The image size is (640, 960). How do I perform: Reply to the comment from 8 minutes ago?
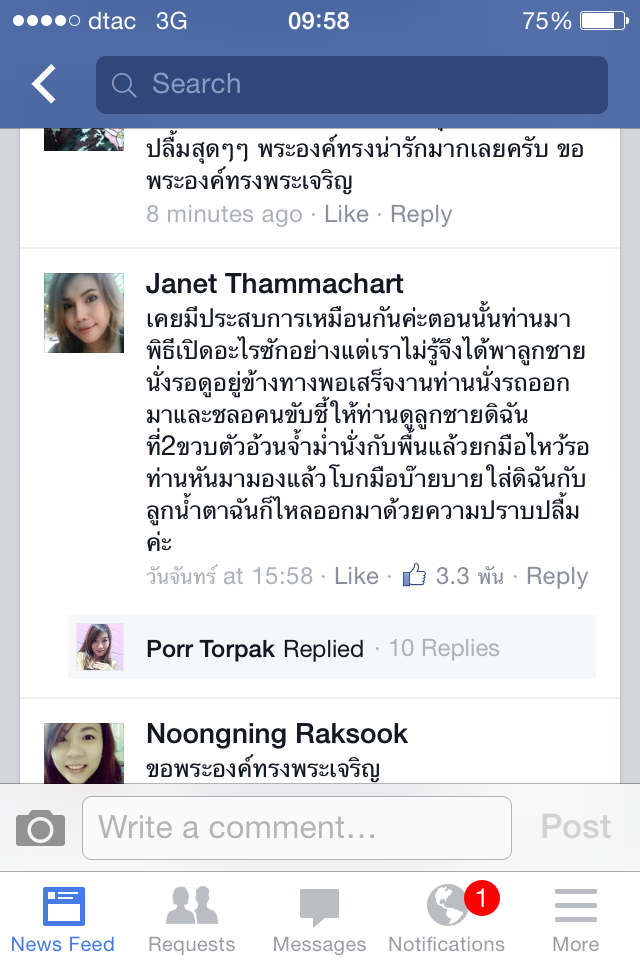tap(421, 214)
